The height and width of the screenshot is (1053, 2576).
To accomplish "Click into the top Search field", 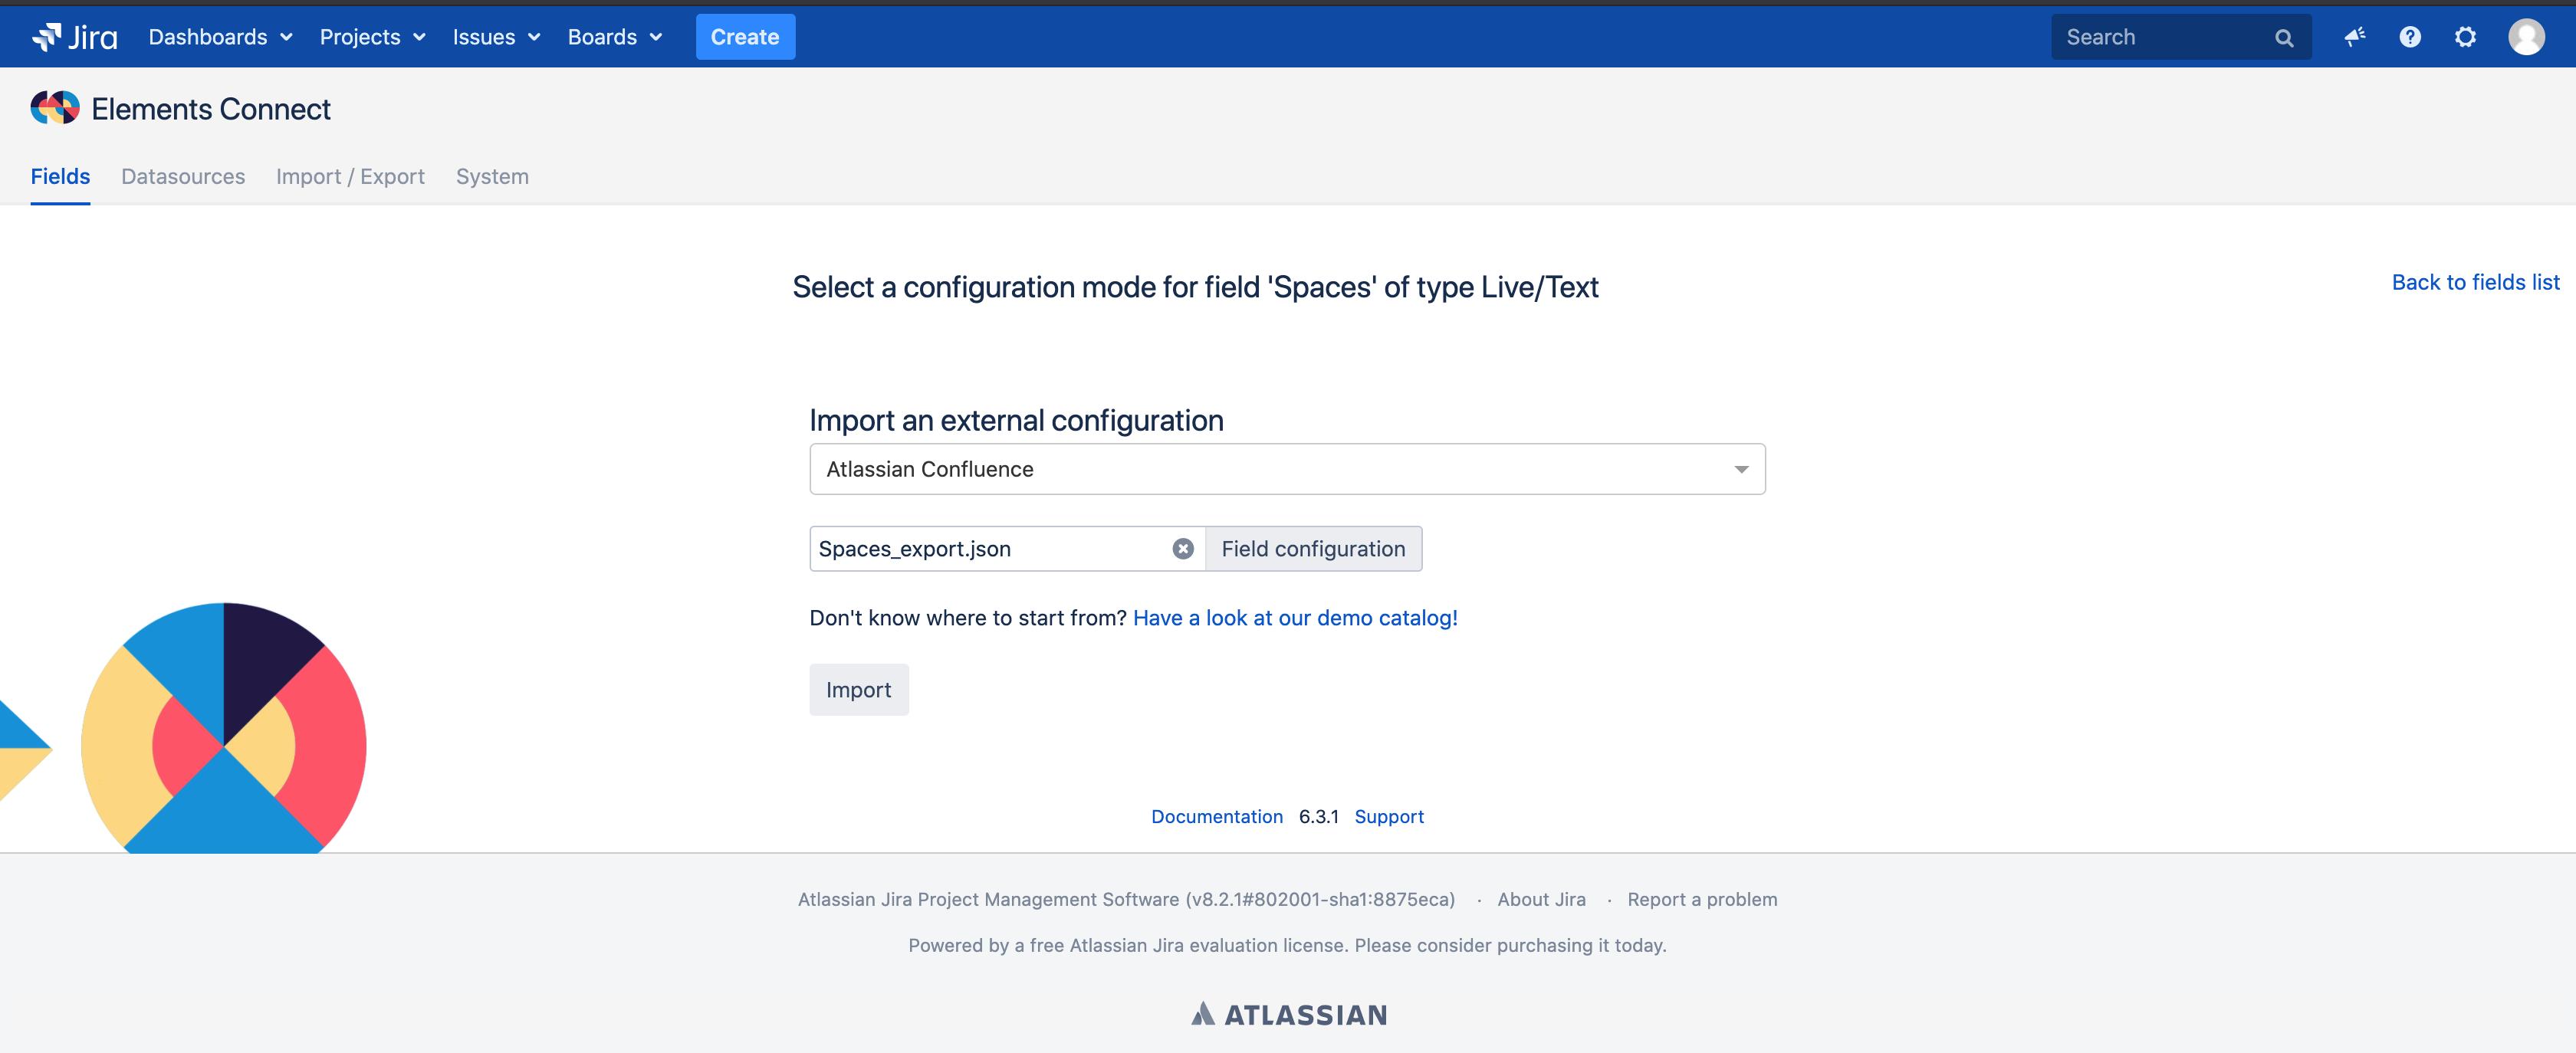I will click(x=2160, y=37).
